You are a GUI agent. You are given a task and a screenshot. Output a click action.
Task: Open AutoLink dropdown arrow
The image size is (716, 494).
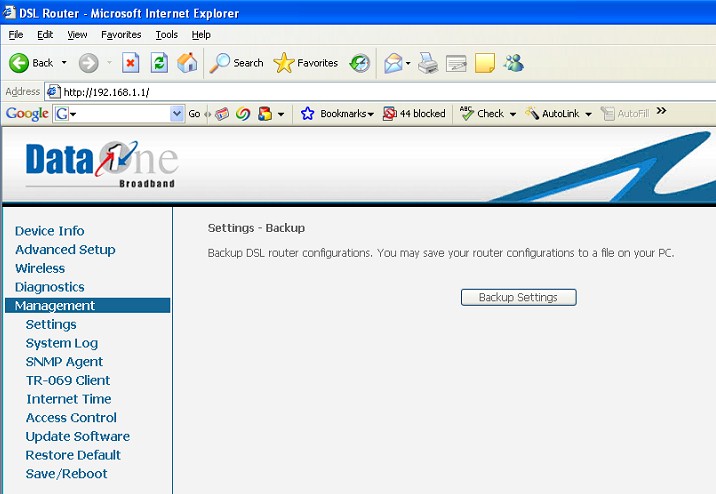point(588,114)
